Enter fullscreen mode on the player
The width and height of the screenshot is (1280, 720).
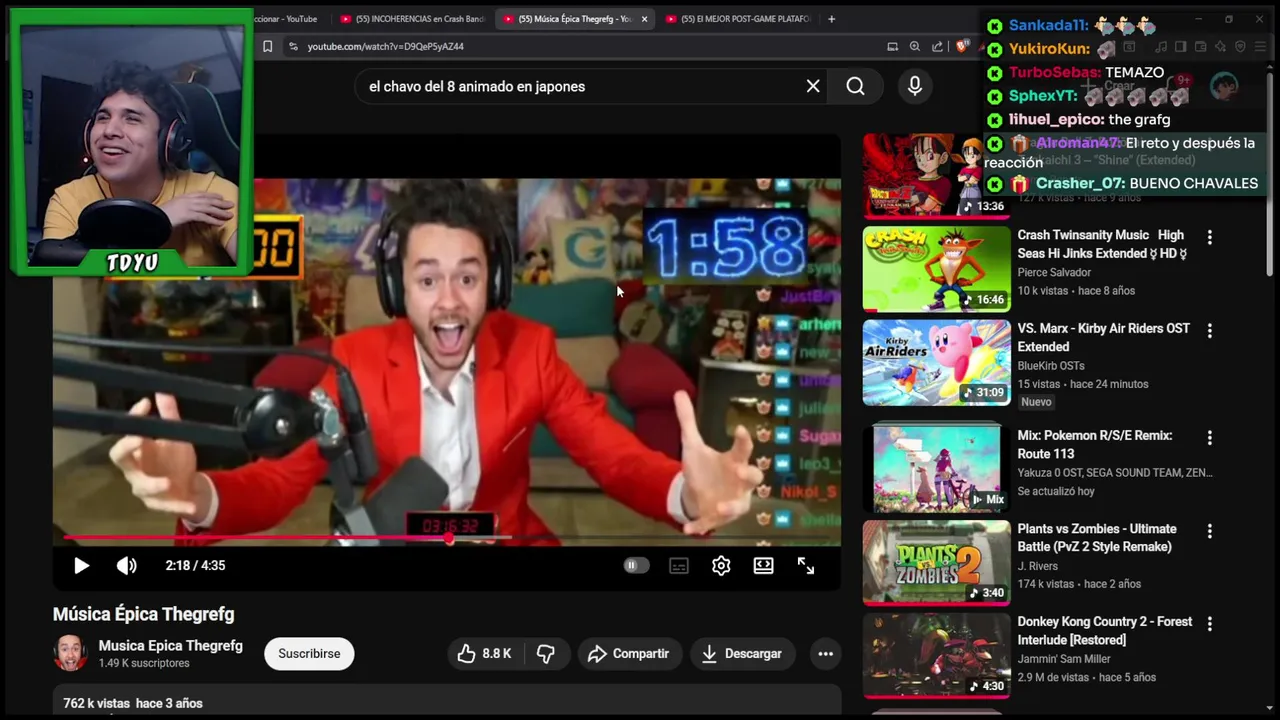(x=806, y=566)
